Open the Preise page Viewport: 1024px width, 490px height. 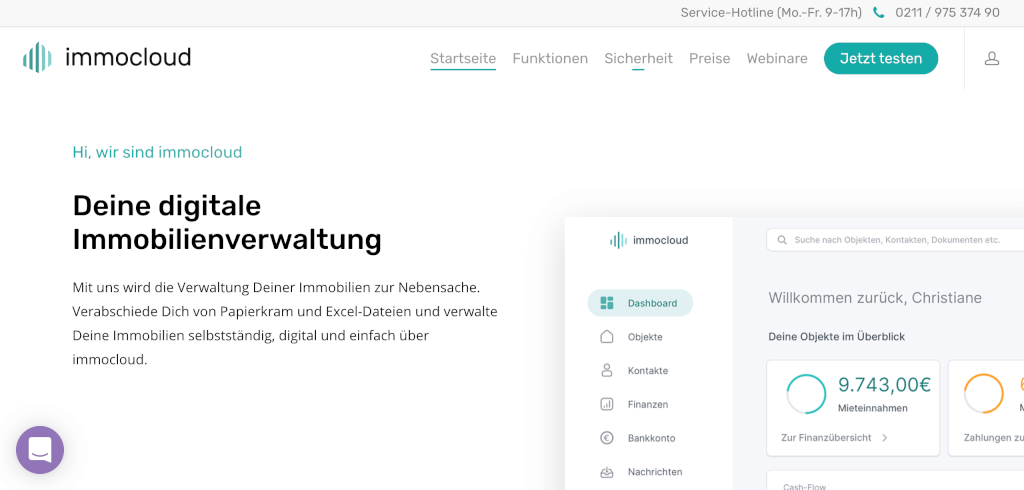coord(709,59)
